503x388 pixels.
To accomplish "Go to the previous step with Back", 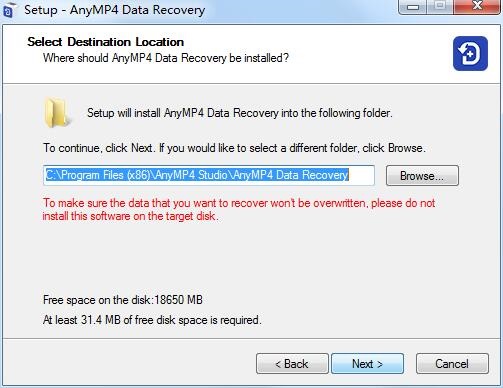I will coord(292,364).
